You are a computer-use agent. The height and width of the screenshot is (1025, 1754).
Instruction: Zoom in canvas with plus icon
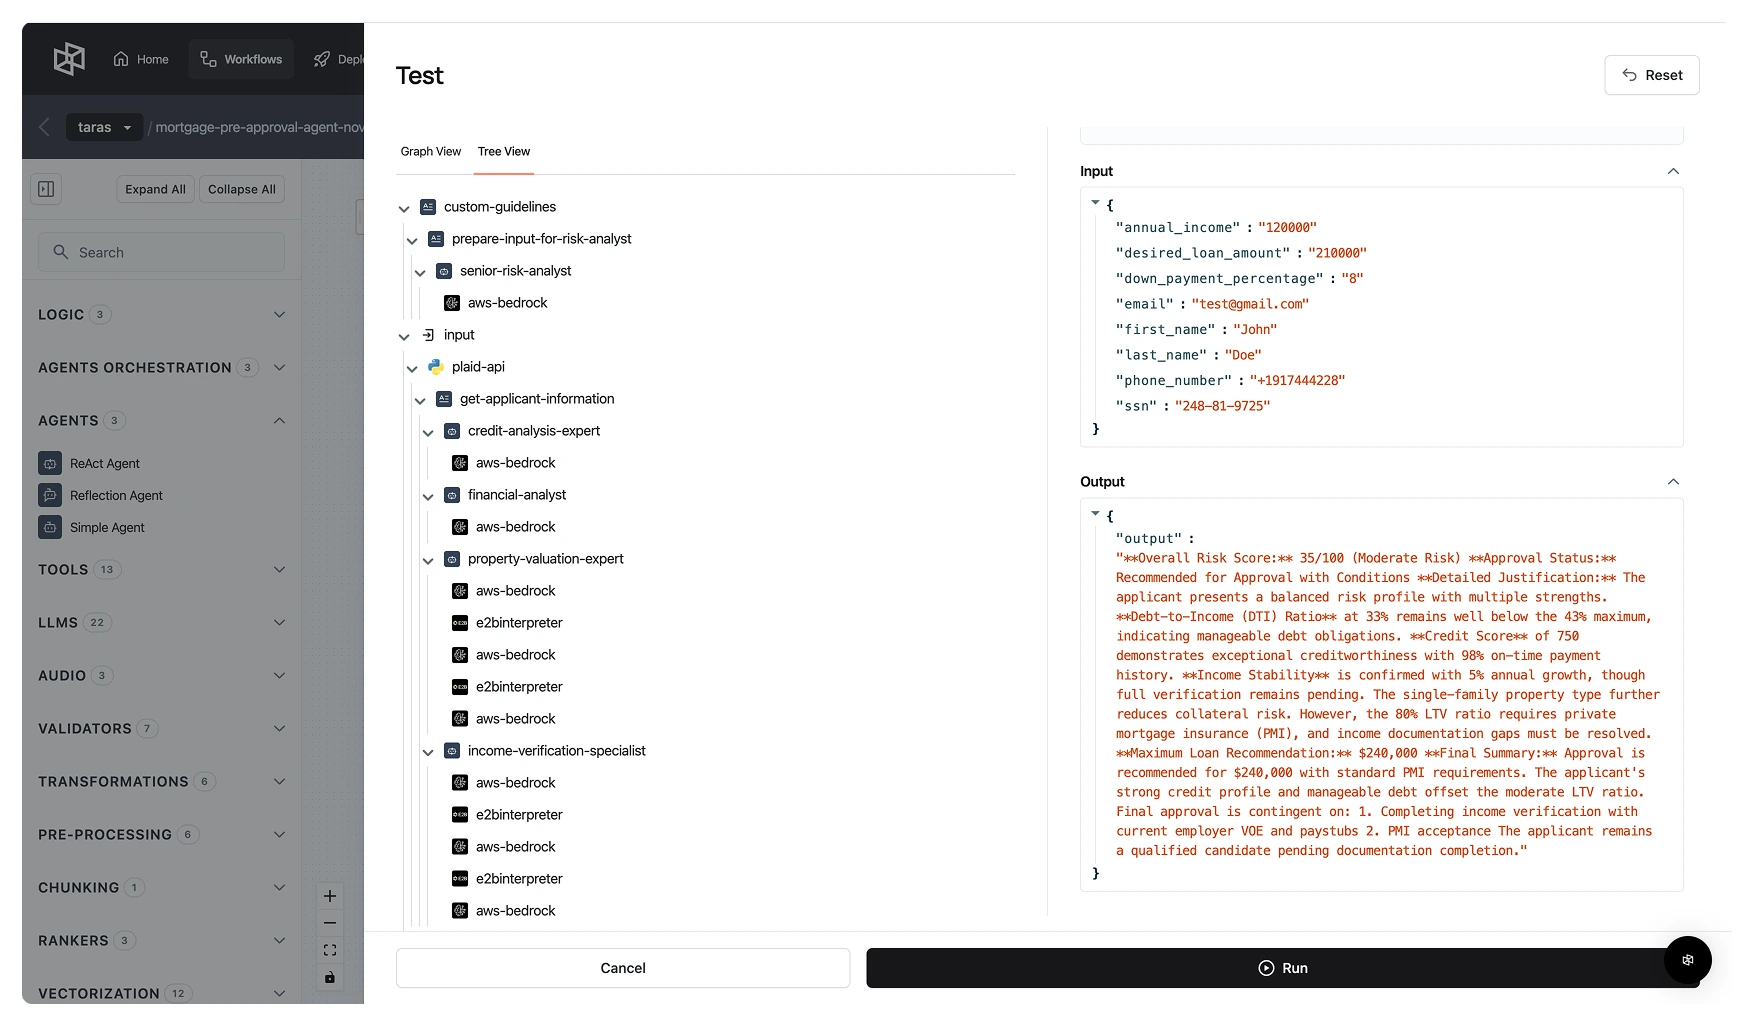pyautogui.click(x=330, y=896)
